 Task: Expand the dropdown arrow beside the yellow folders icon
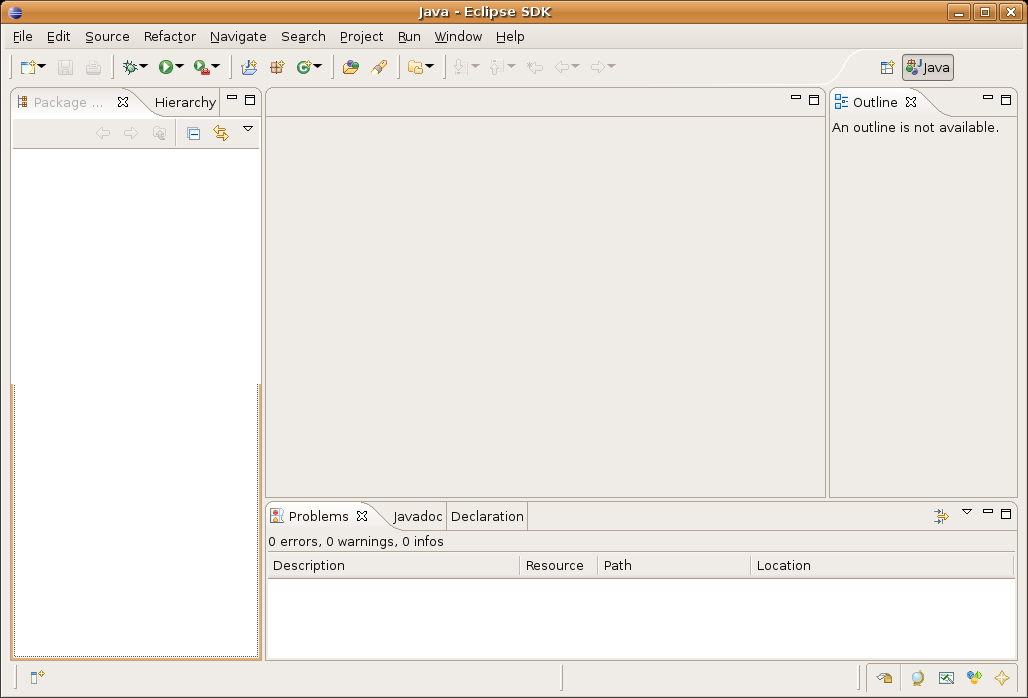pos(429,66)
